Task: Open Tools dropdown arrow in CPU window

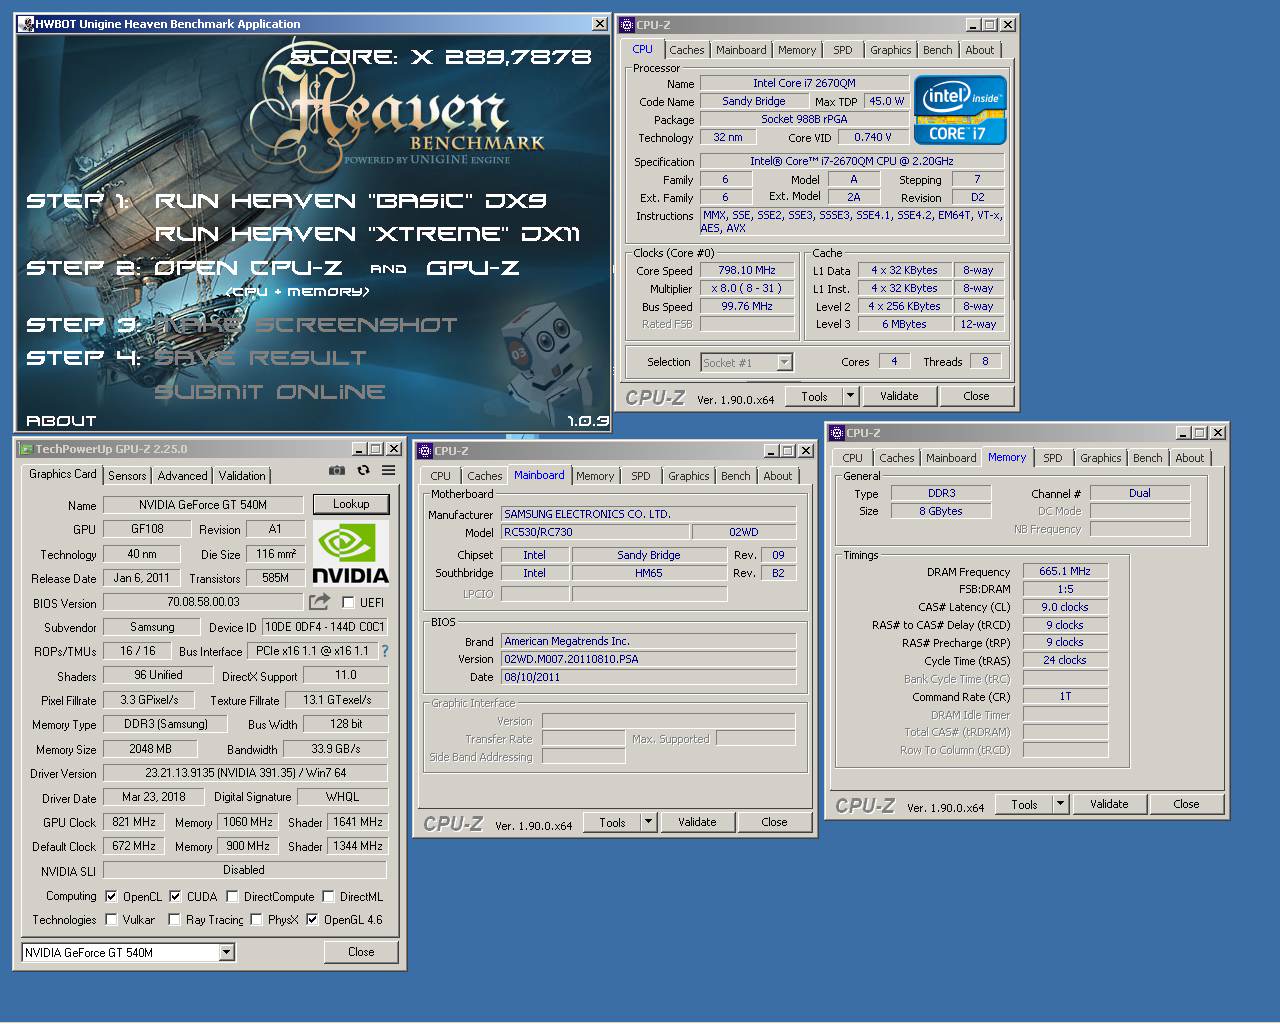Action: click(x=850, y=396)
